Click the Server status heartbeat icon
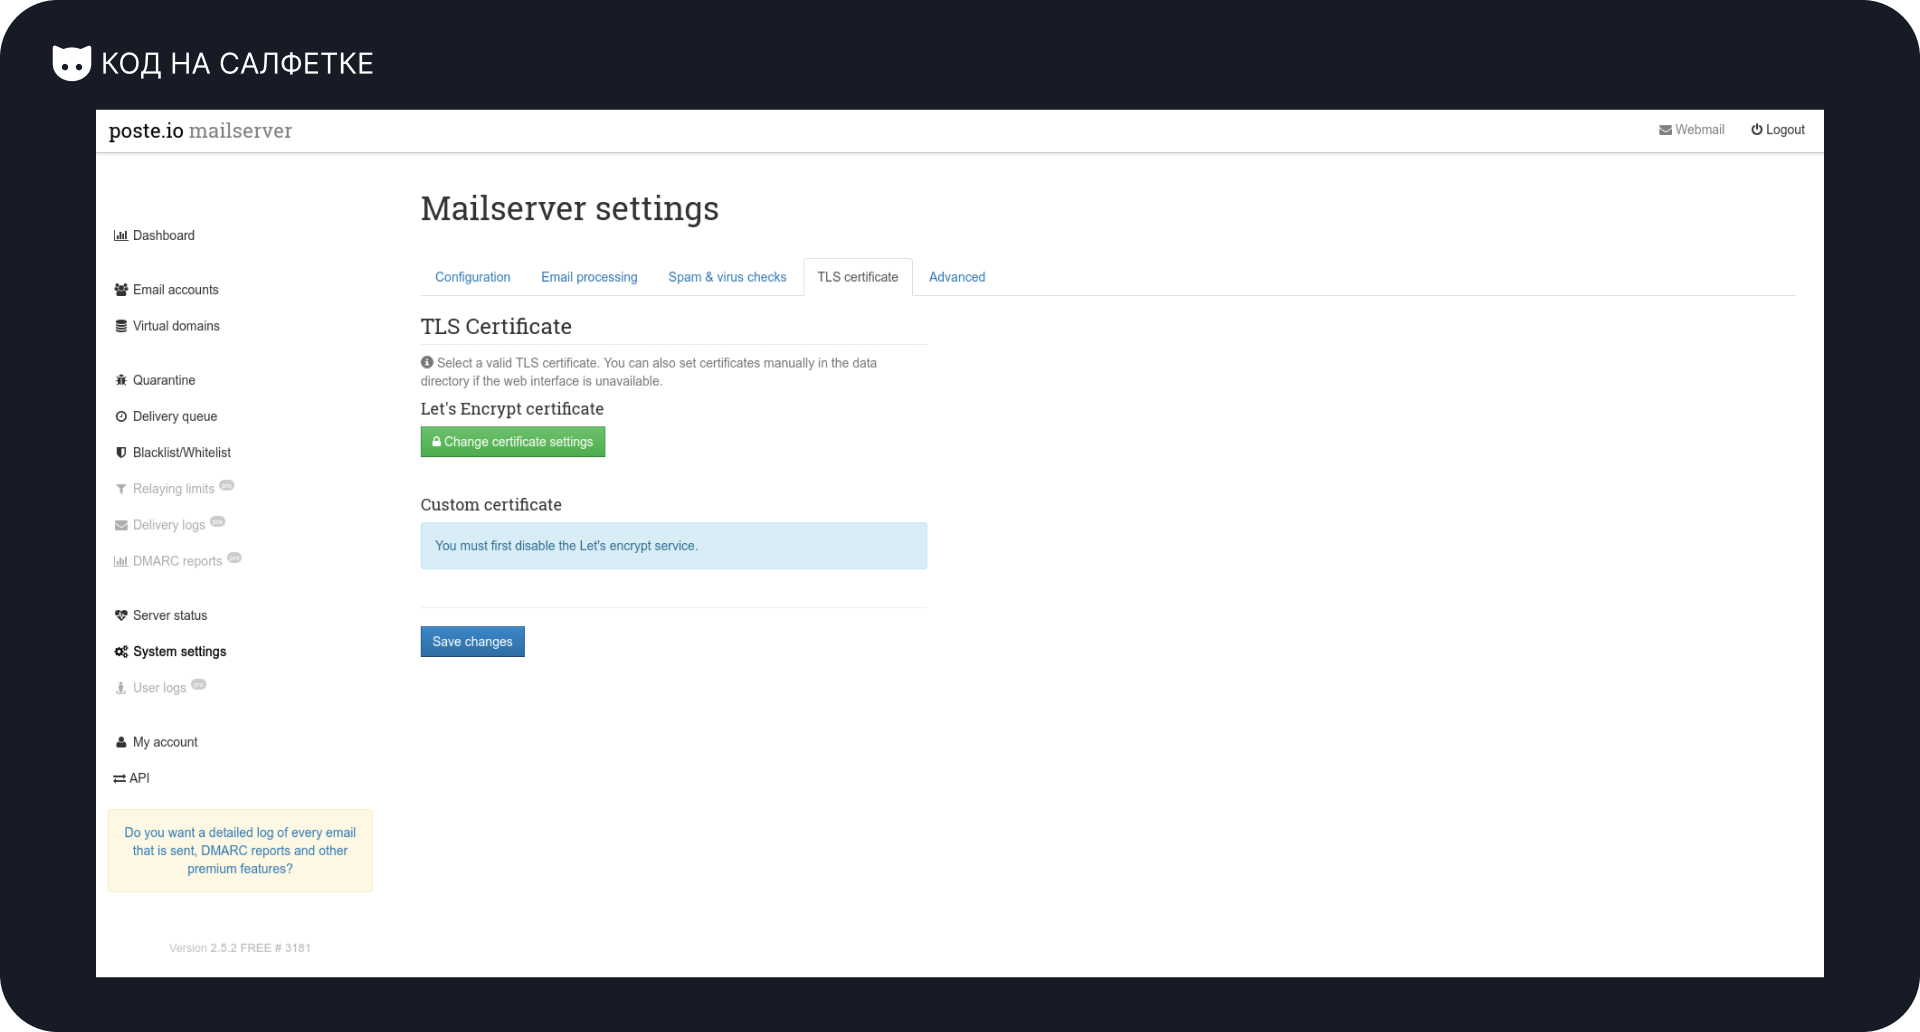The height and width of the screenshot is (1032, 1920). [x=121, y=616]
